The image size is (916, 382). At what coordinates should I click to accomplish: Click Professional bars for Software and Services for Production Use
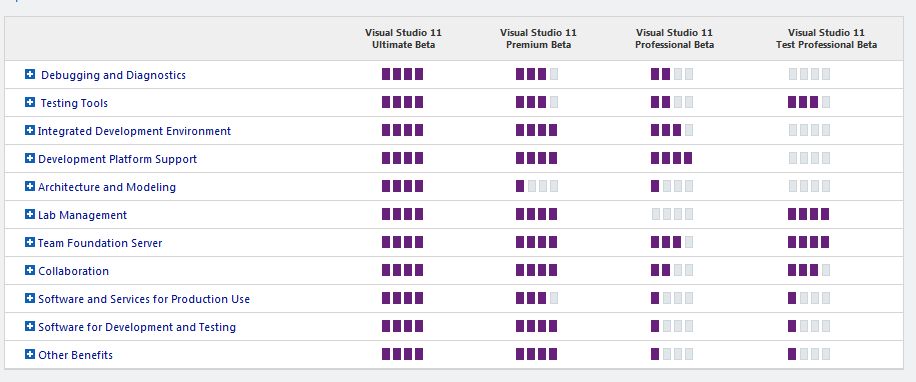[672, 298]
